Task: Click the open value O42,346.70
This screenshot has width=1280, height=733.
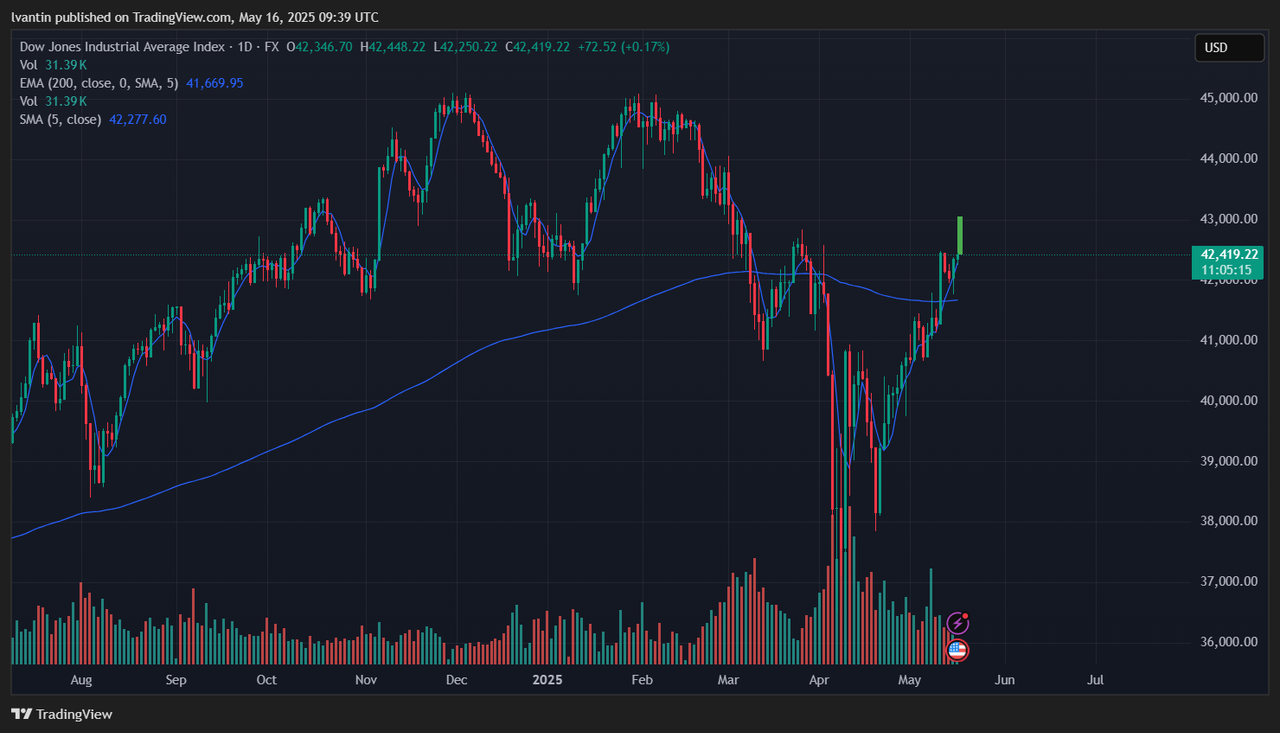Action: coord(319,47)
